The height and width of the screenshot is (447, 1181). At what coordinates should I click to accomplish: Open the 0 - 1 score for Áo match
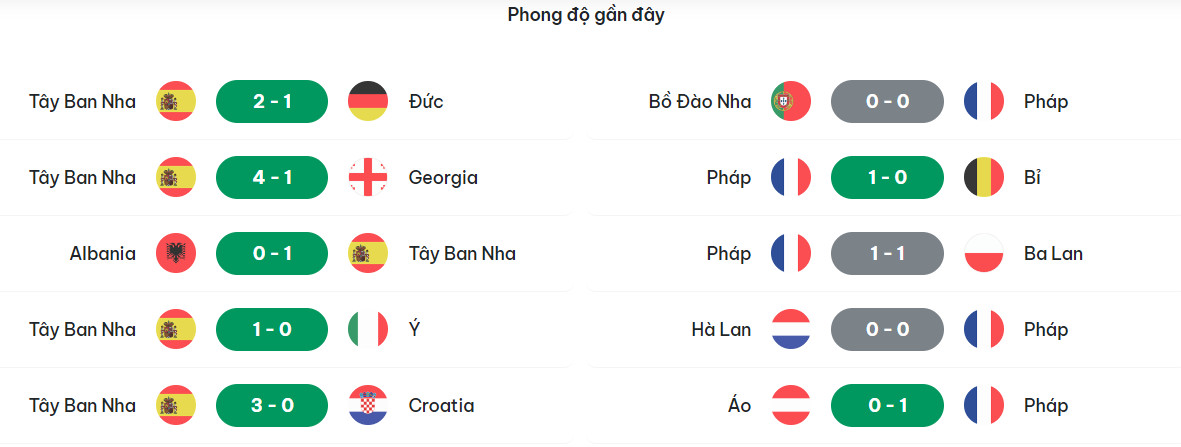(887, 405)
